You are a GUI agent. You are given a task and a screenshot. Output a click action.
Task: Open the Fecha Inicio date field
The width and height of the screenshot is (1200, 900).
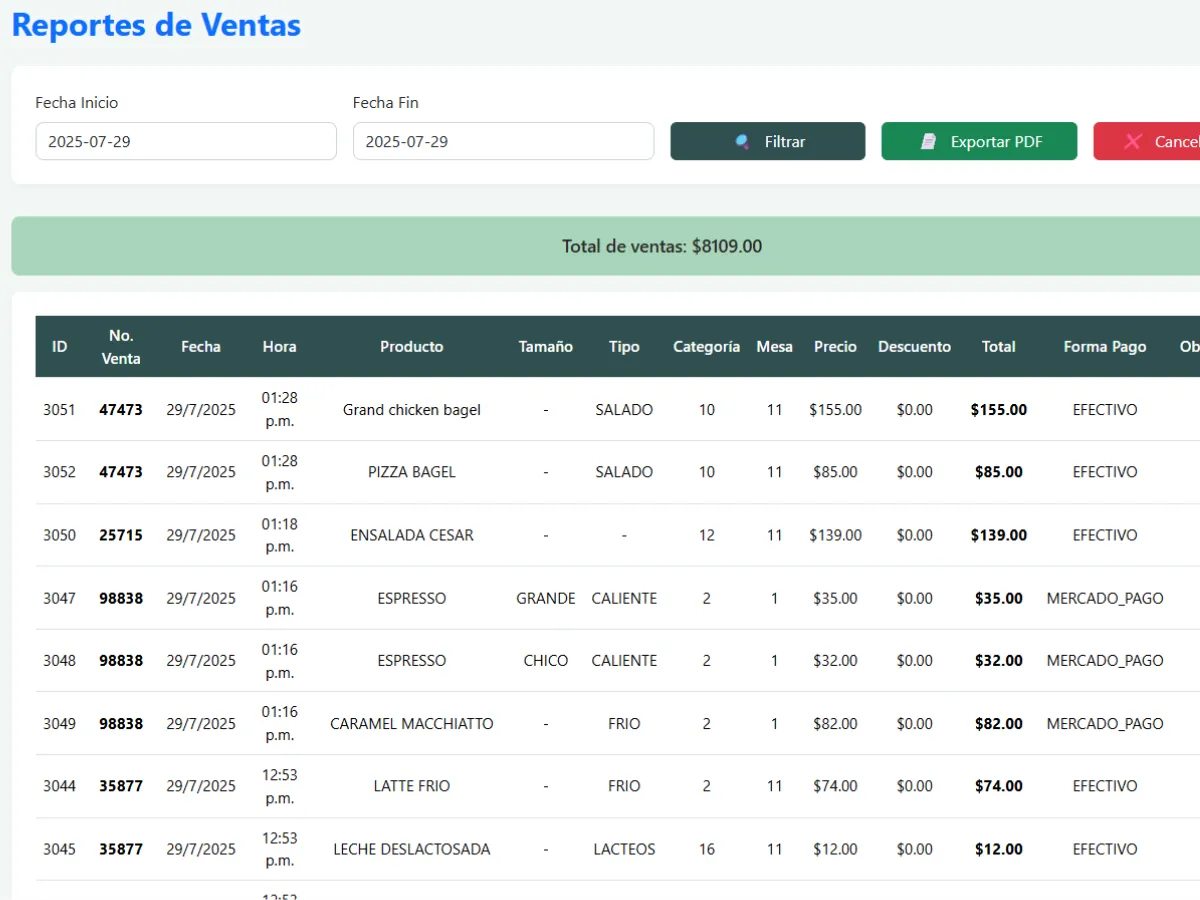[x=186, y=141]
